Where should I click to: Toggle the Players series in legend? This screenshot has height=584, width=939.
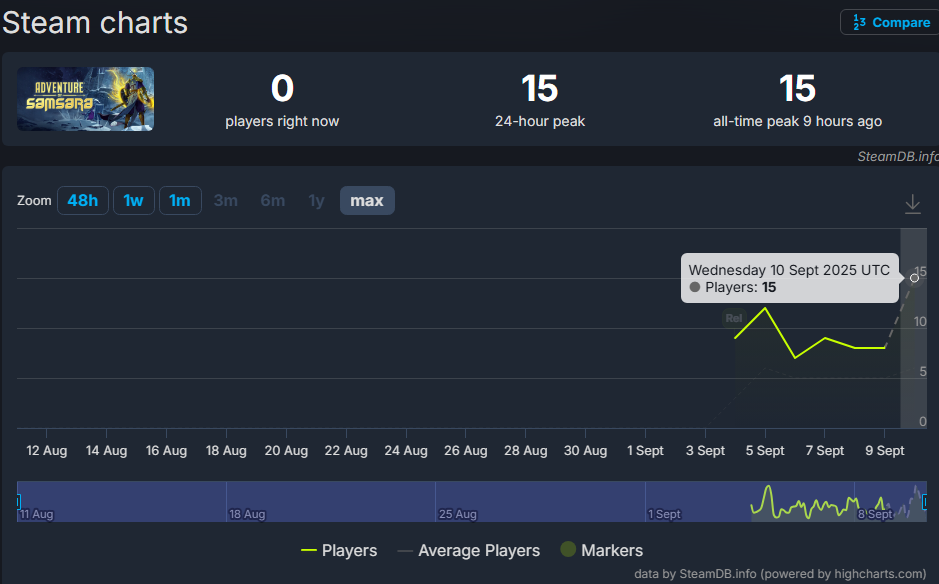[339, 550]
